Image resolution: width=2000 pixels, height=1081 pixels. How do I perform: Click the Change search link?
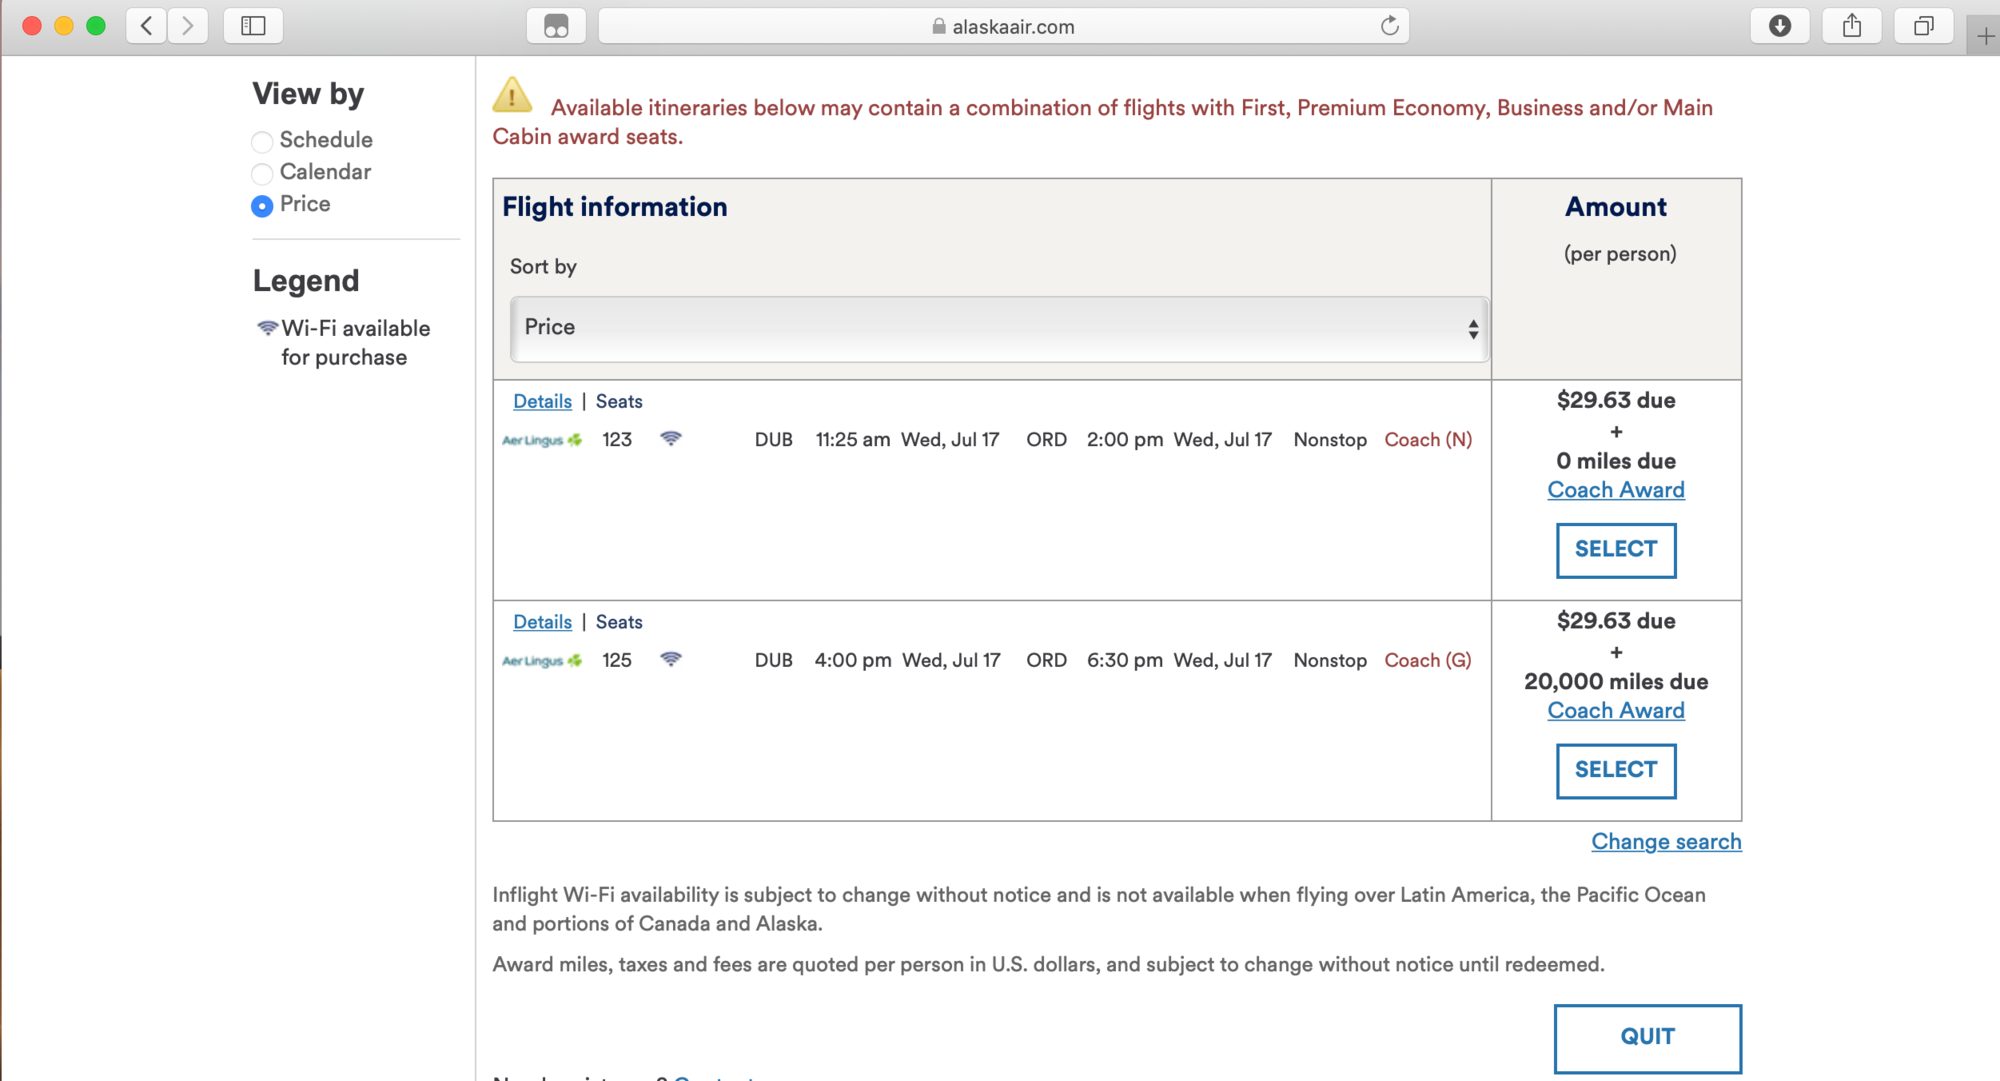pyautogui.click(x=1666, y=842)
